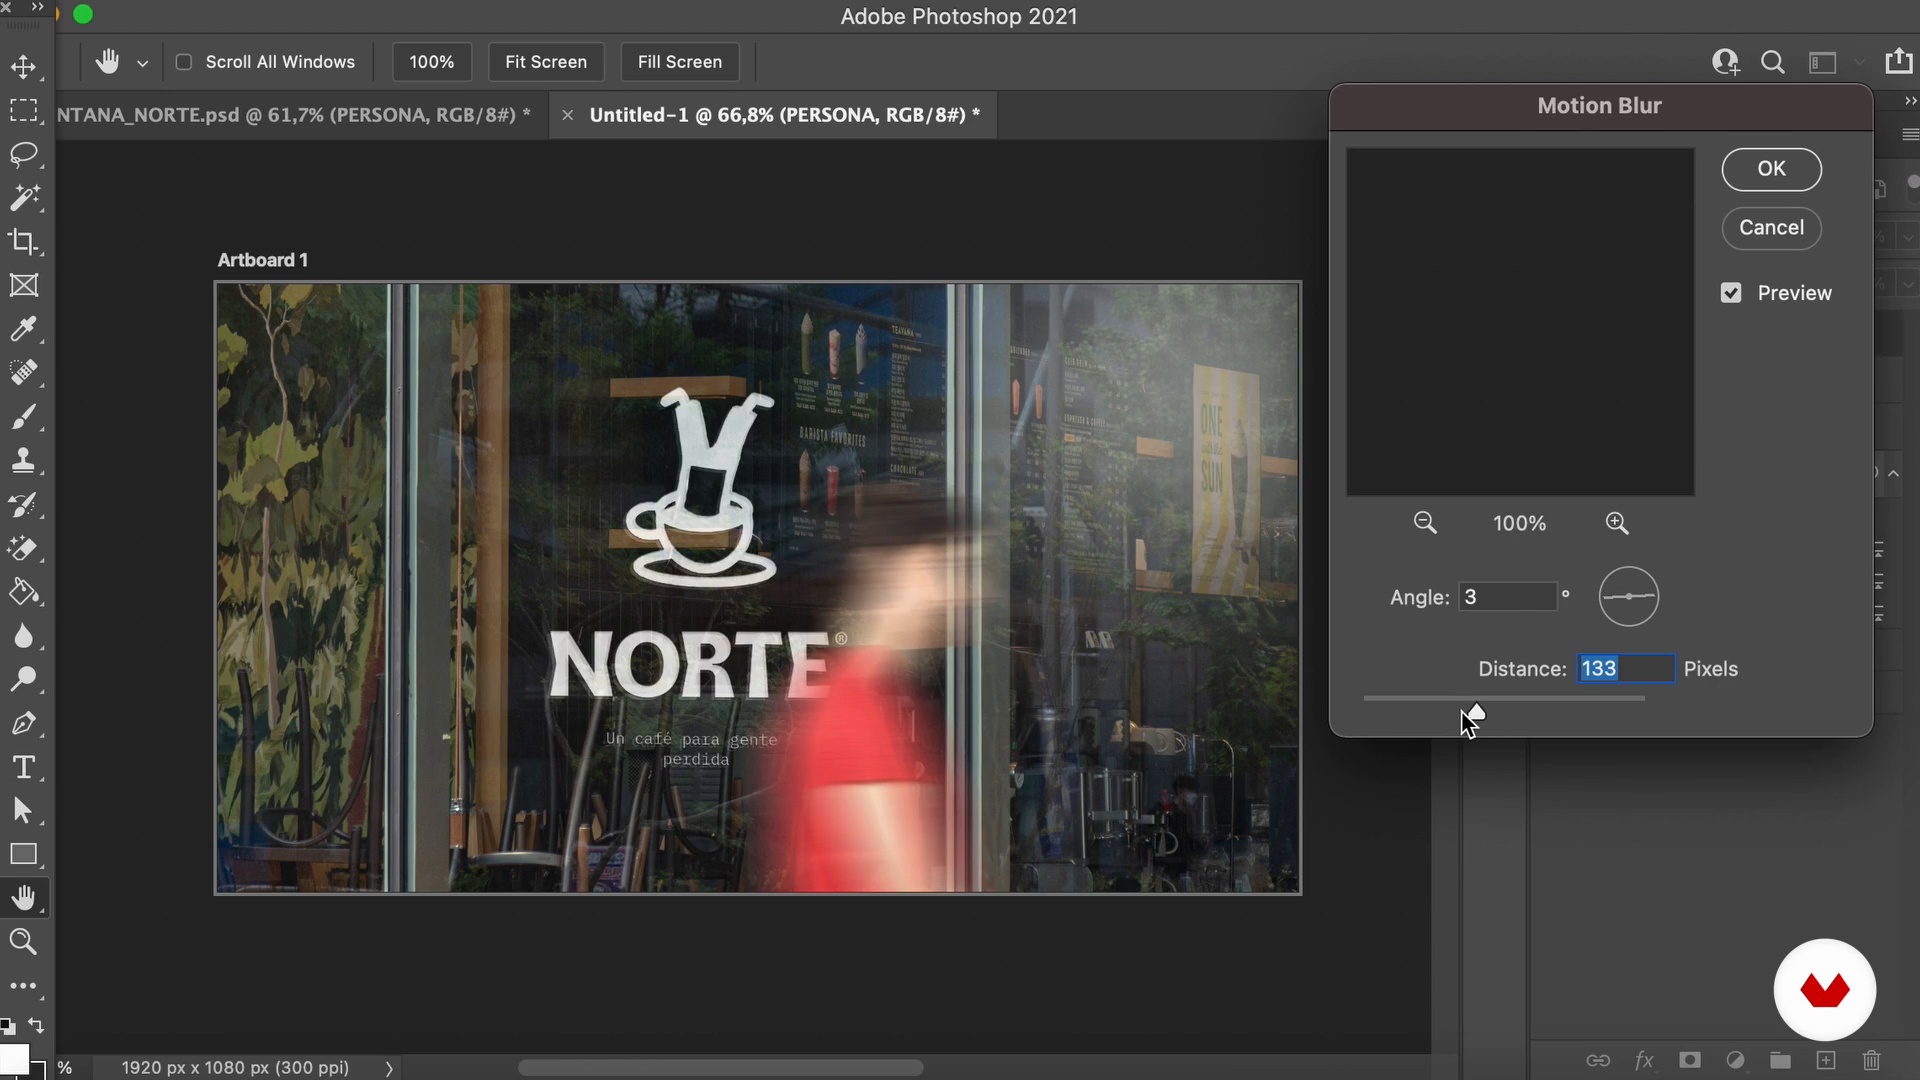This screenshot has height=1080, width=1920.
Task: Select the Eraser tool
Action: tap(24, 548)
